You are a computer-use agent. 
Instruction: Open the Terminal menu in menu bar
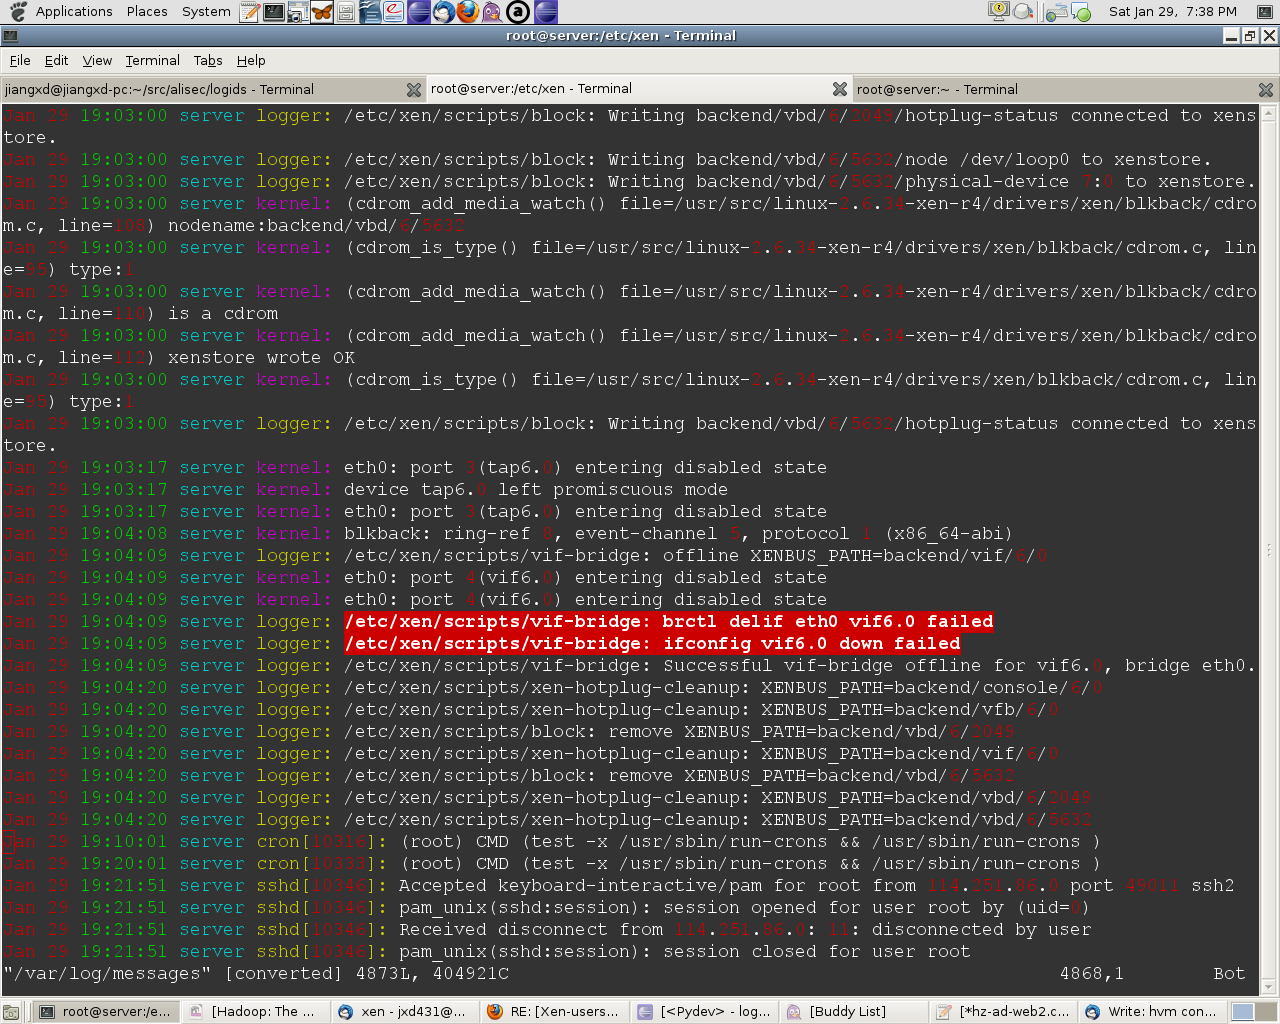pos(152,61)
